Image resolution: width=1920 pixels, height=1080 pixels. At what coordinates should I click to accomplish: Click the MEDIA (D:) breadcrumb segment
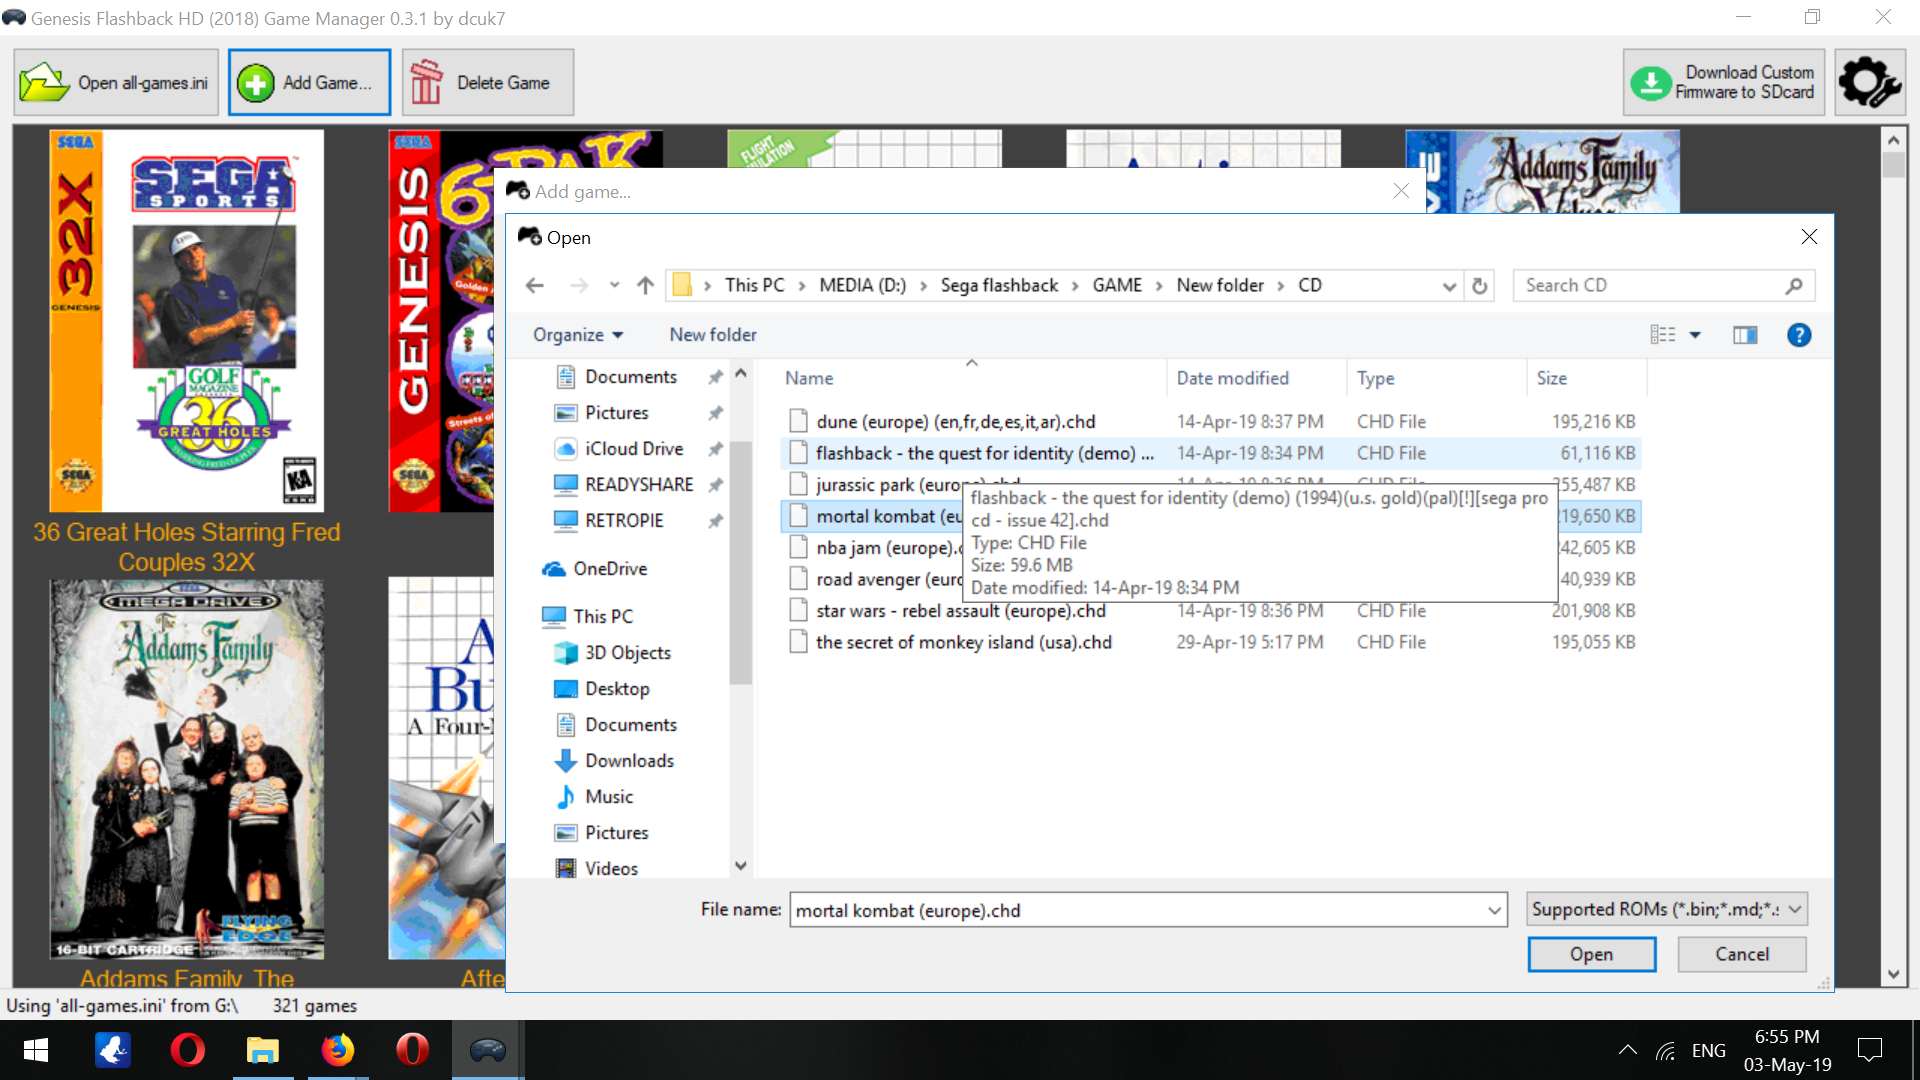pos(862,286)
